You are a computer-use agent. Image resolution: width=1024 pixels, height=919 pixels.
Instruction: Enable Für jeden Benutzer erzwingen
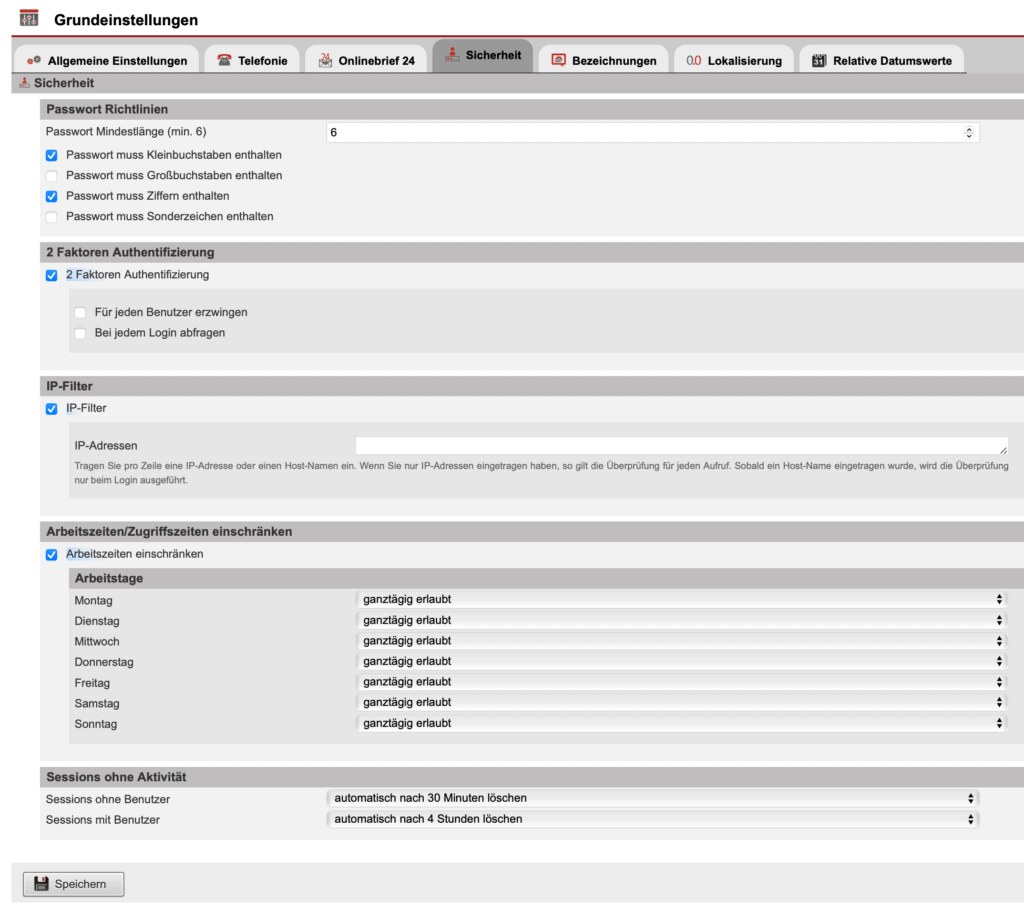[x=80, y=313]
